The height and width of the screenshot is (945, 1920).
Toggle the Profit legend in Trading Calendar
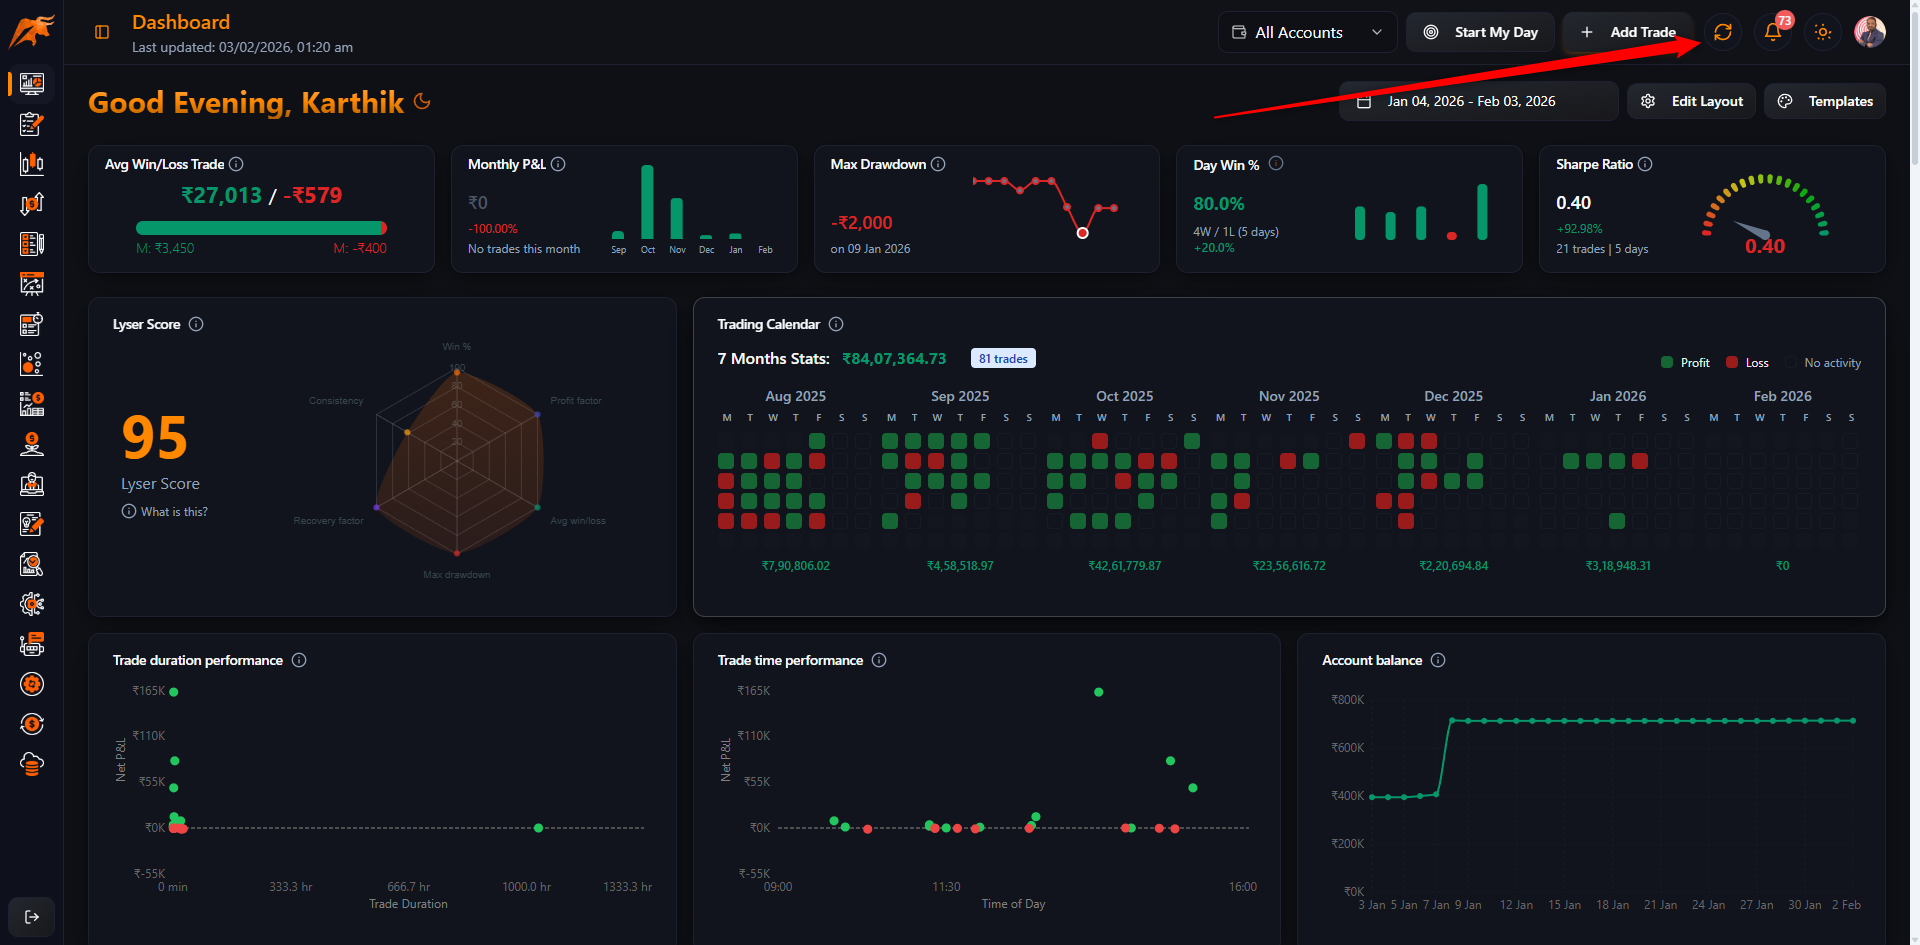(1686, 362)
